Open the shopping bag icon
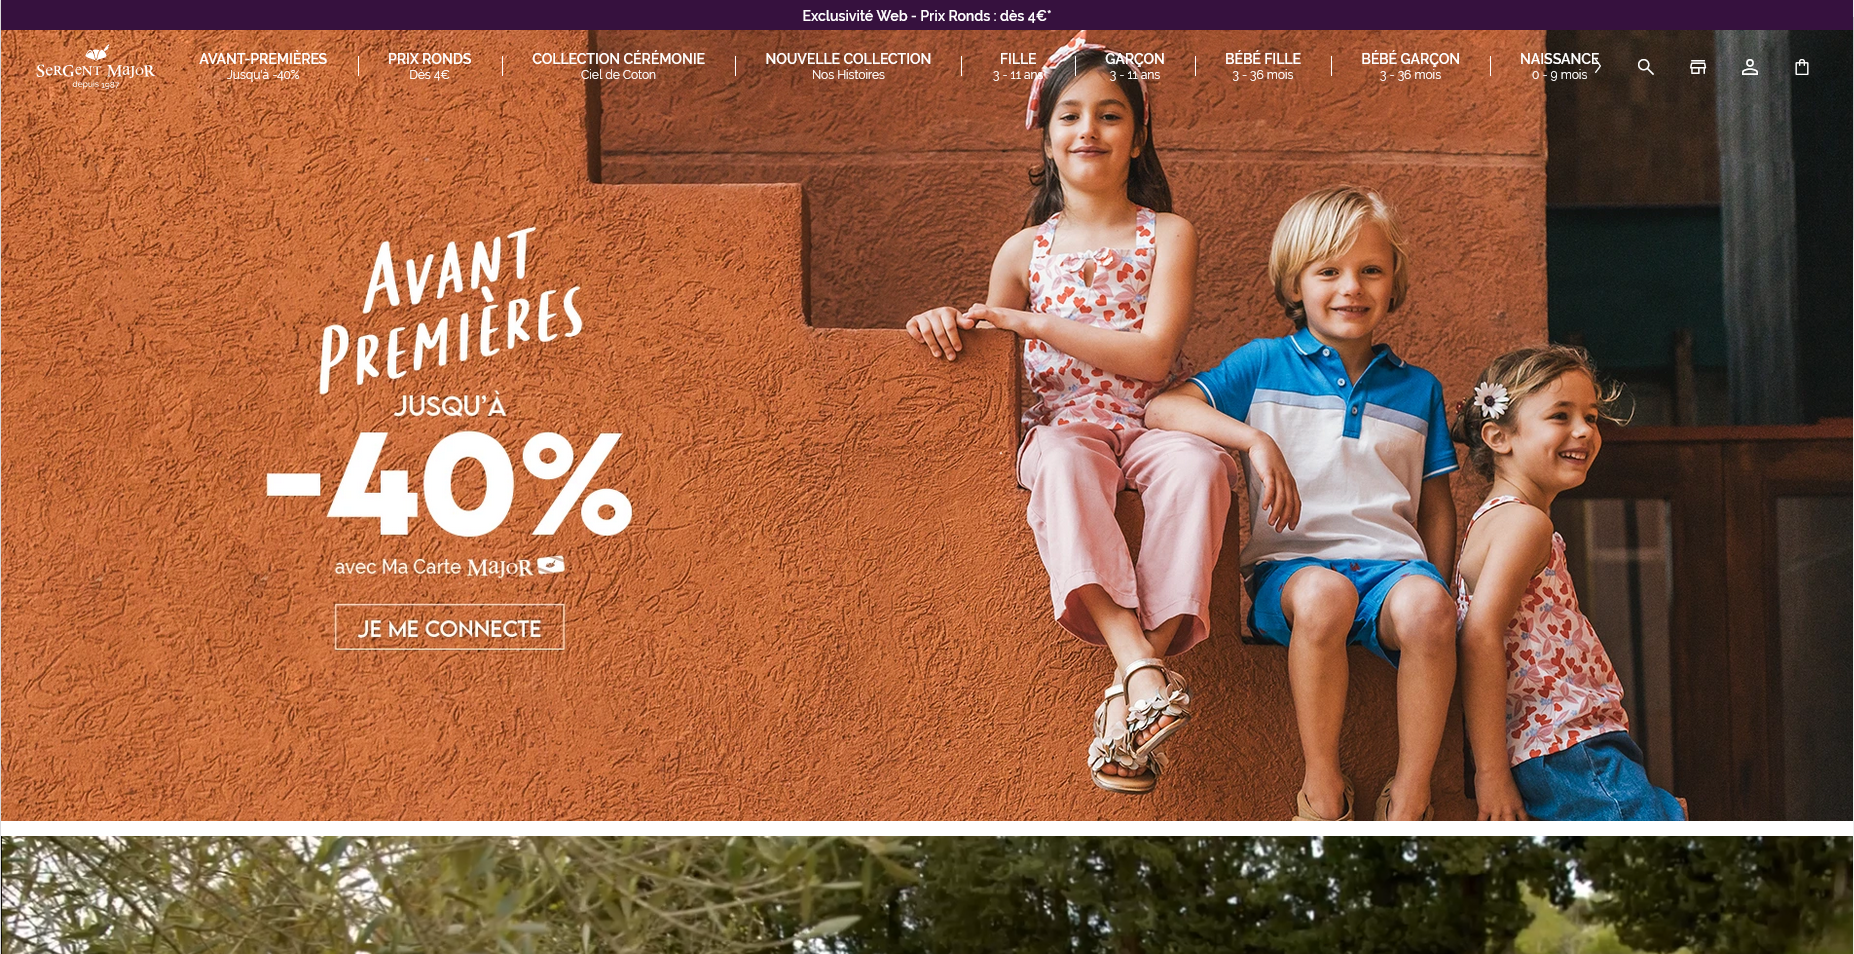The image size is (1854, 954). (x=1801, y=67)
